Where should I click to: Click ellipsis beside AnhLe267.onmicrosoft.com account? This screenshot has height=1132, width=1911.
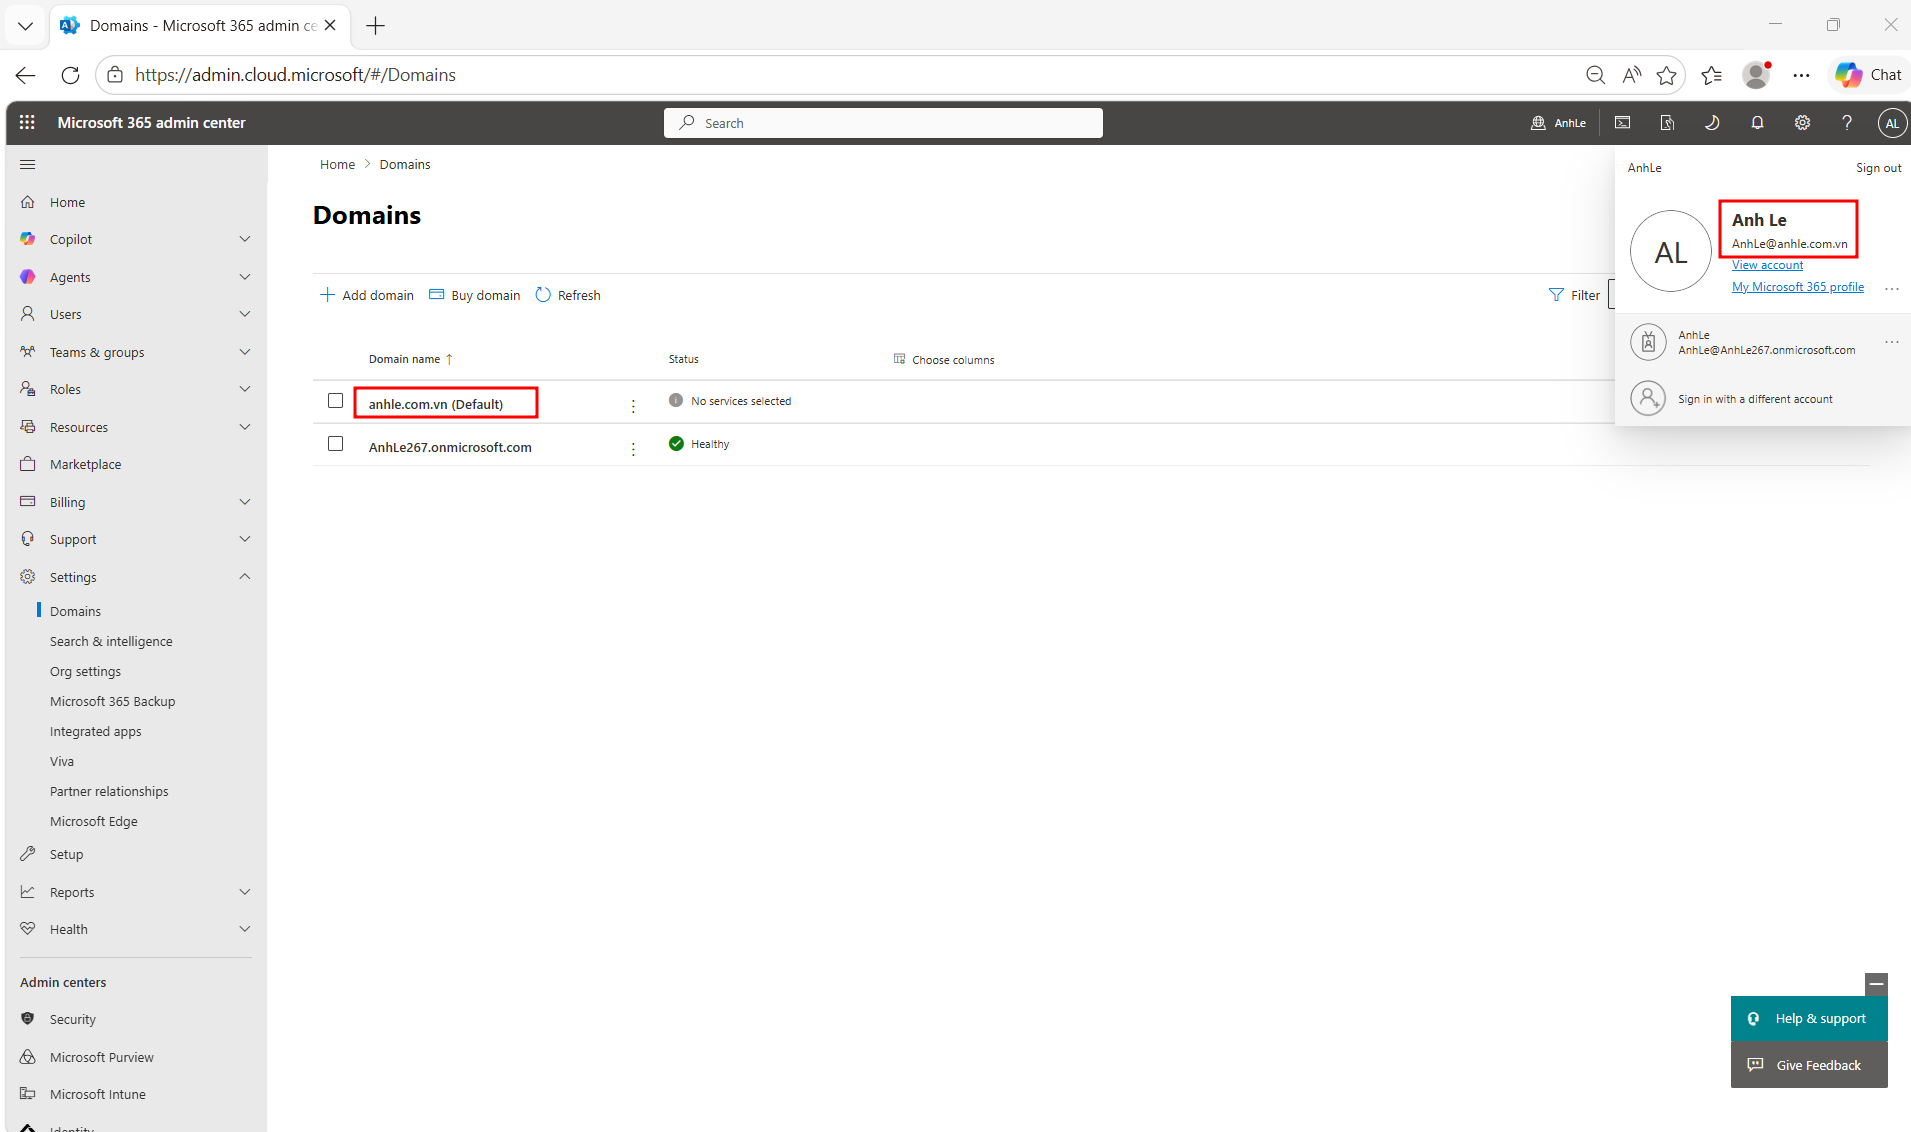click(x=1892, y=342)
